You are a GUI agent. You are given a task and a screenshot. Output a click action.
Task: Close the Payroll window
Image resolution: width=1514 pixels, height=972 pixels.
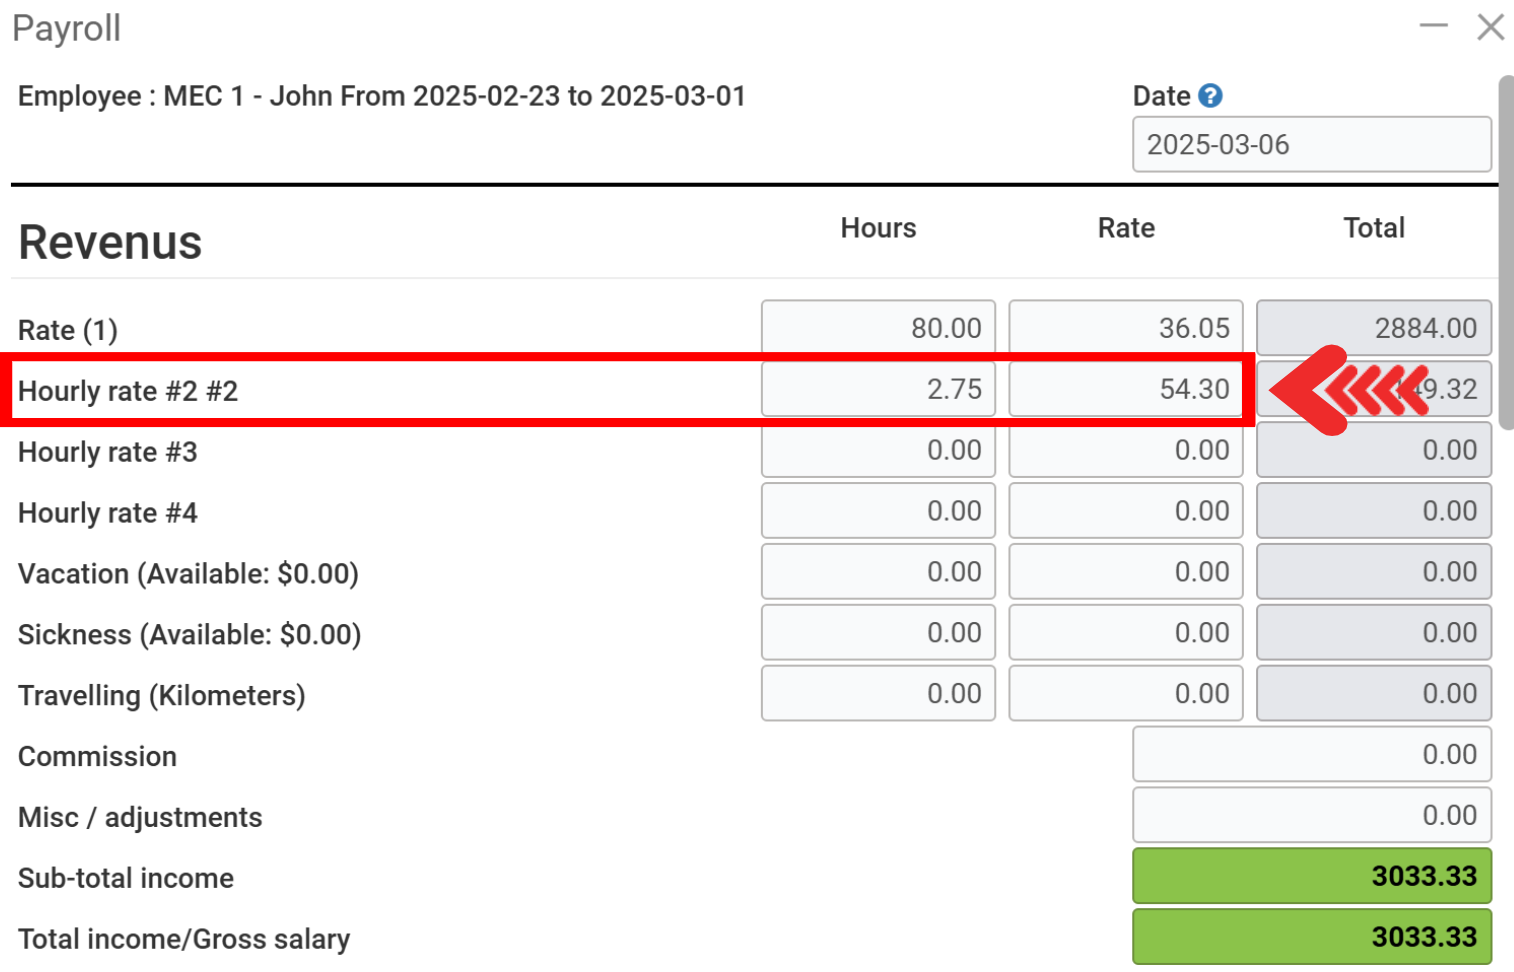(x=1490, y=27)
